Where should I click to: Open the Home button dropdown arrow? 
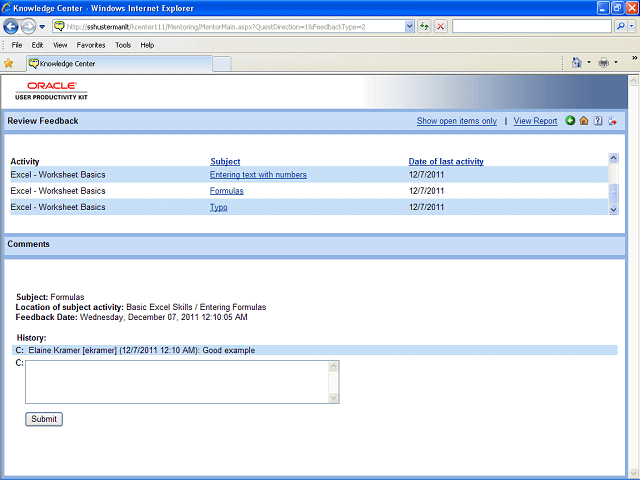point(589,62)
